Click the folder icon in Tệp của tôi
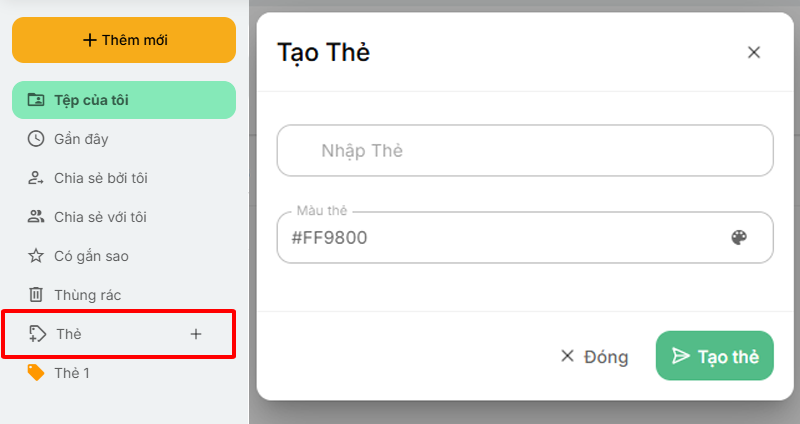 point(36,100)
